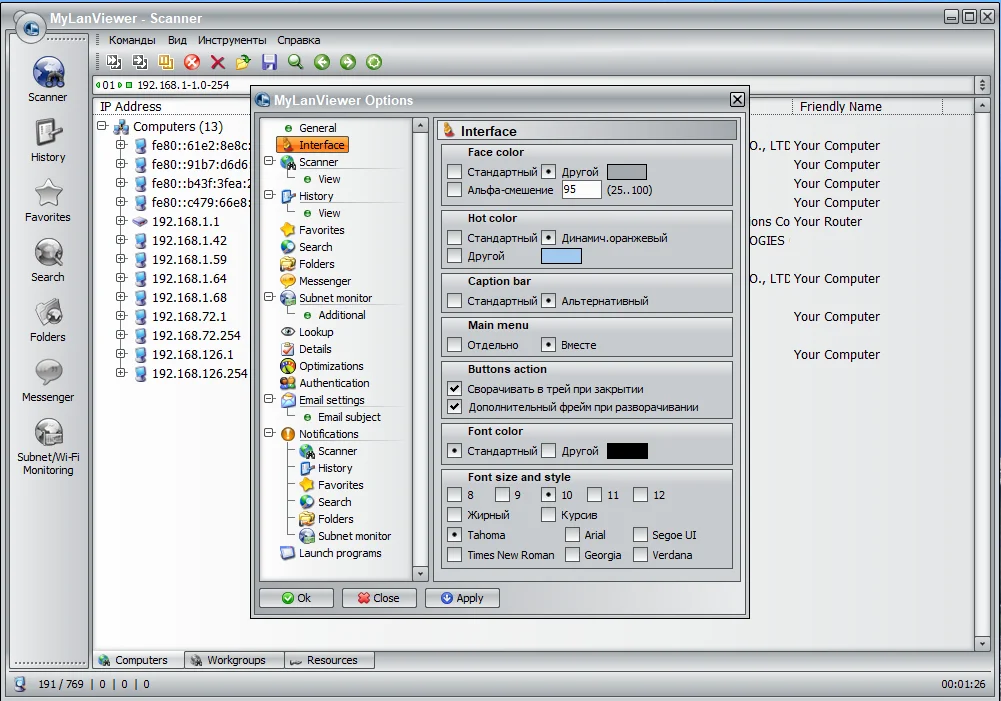Pick the gray face color swatch
The image size is (1001, 701).
tap(626, 172)
